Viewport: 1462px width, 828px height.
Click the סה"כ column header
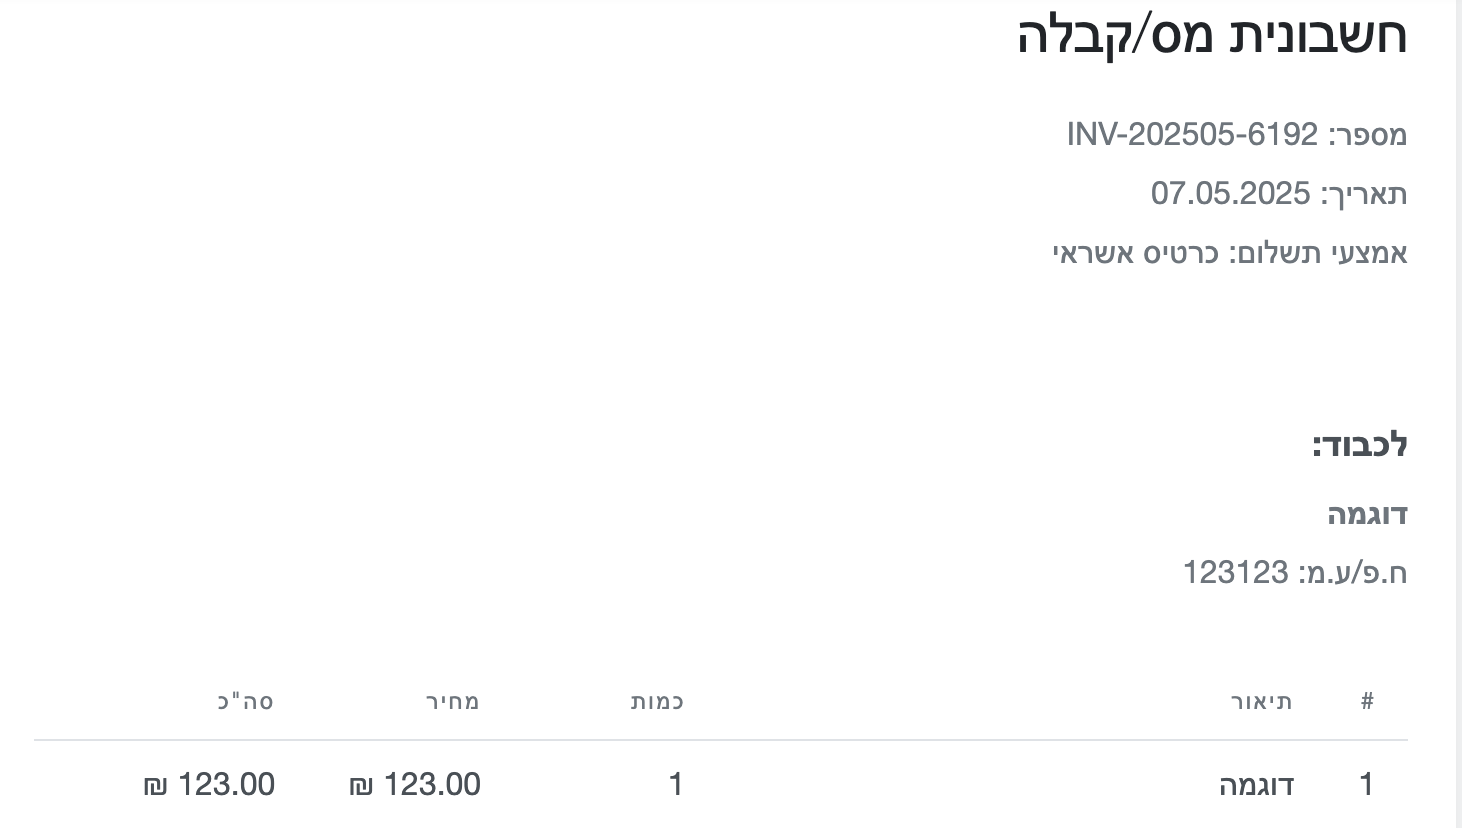click(246, 701)
